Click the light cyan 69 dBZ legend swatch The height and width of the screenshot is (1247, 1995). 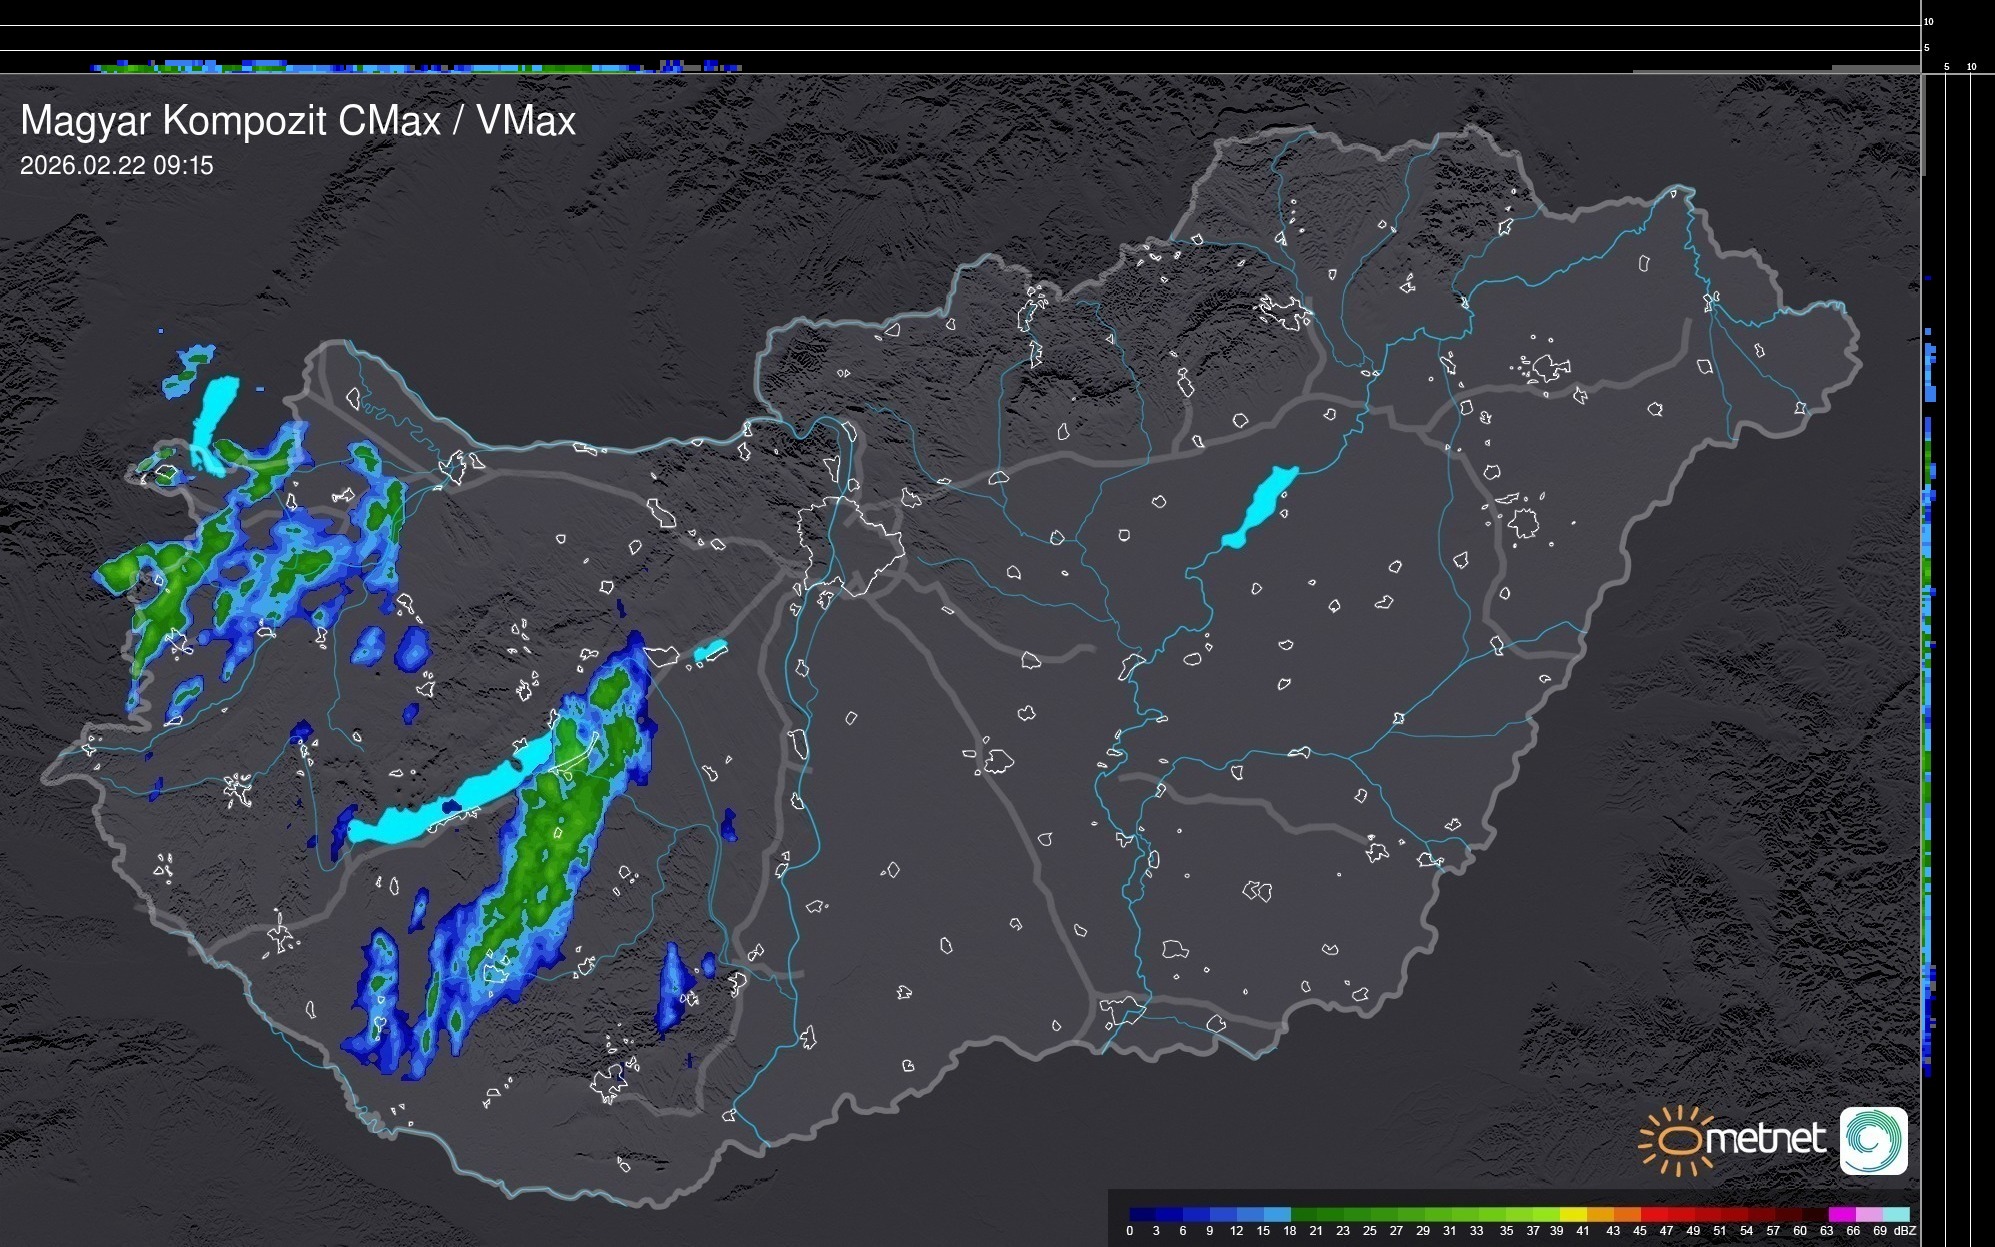click(1894, 1214)
